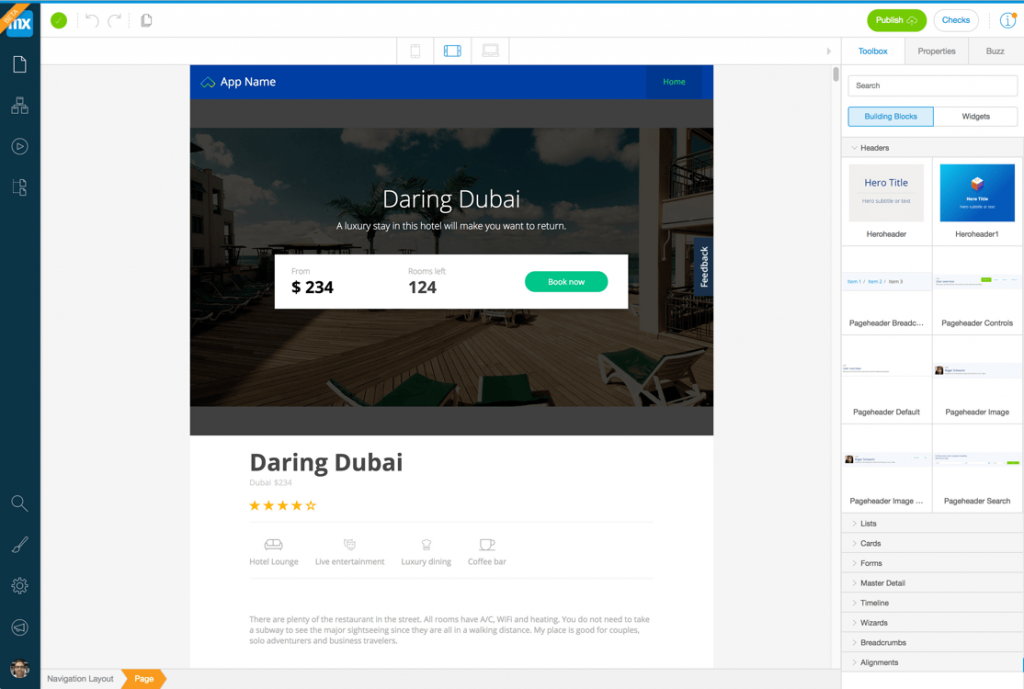The image size is (1024, 689).
Task: Collapse the Headers category
Action: click(x=874, y=148)
